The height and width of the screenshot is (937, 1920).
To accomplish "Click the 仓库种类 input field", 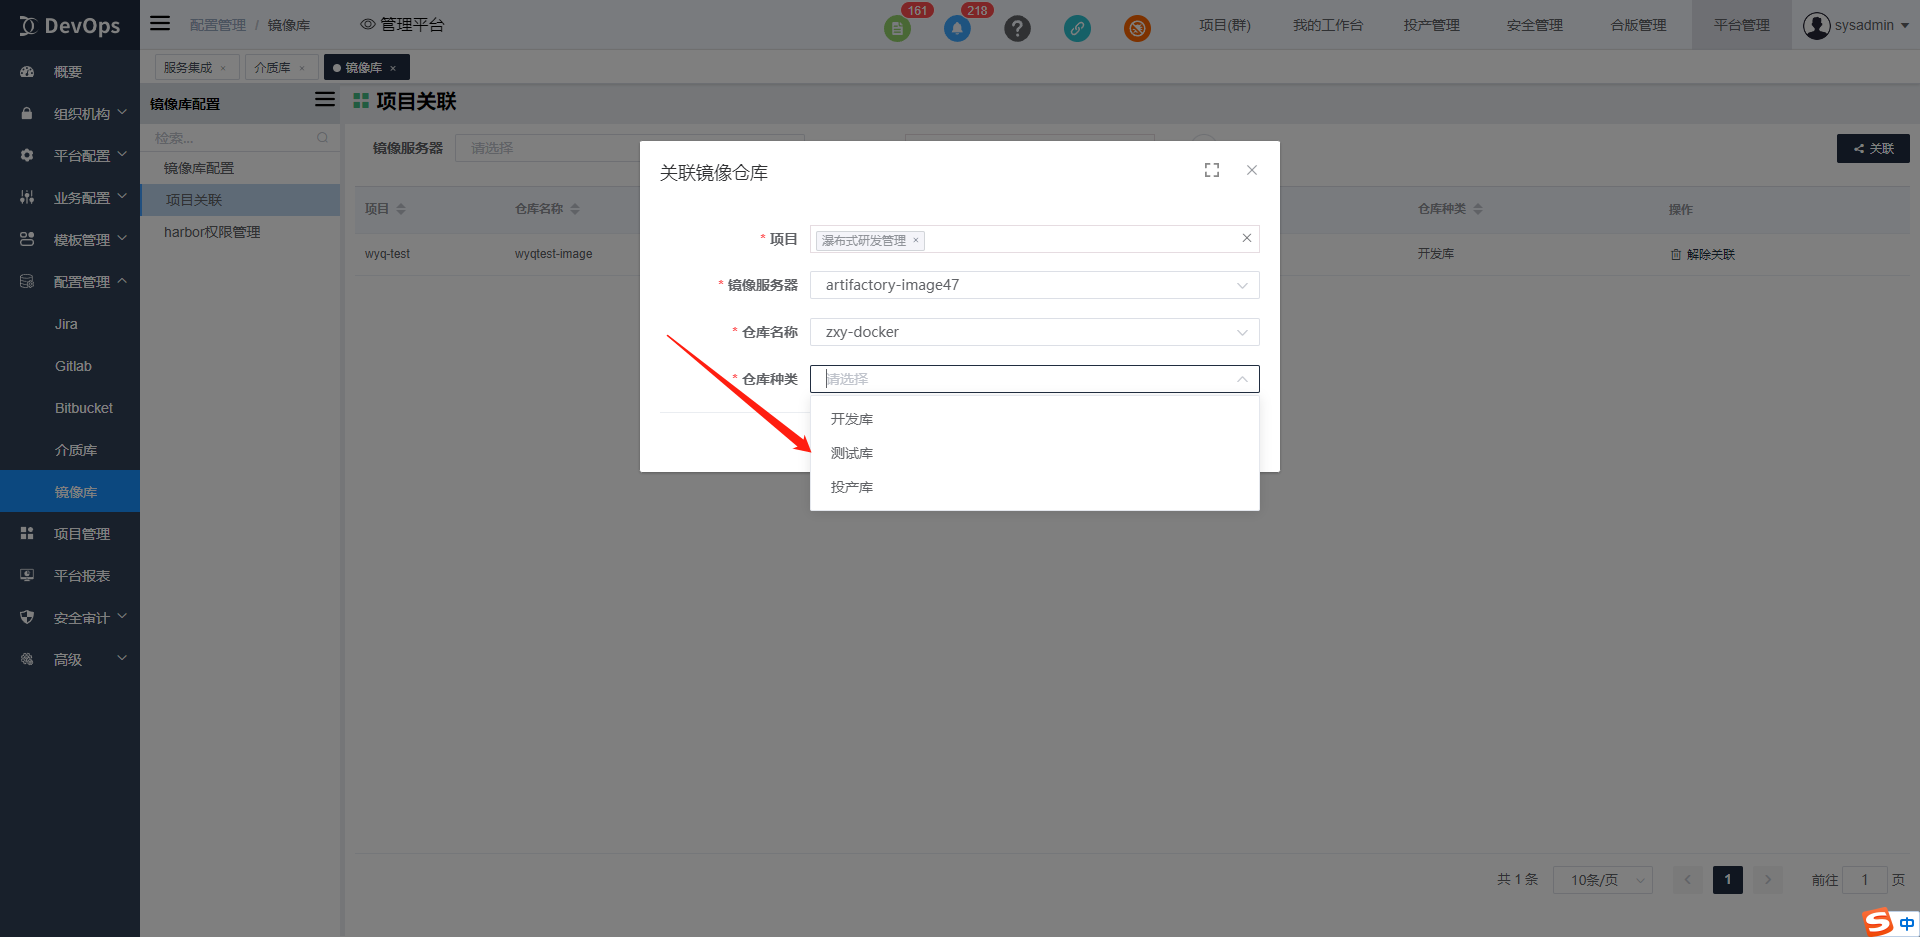I will 1030,379.
